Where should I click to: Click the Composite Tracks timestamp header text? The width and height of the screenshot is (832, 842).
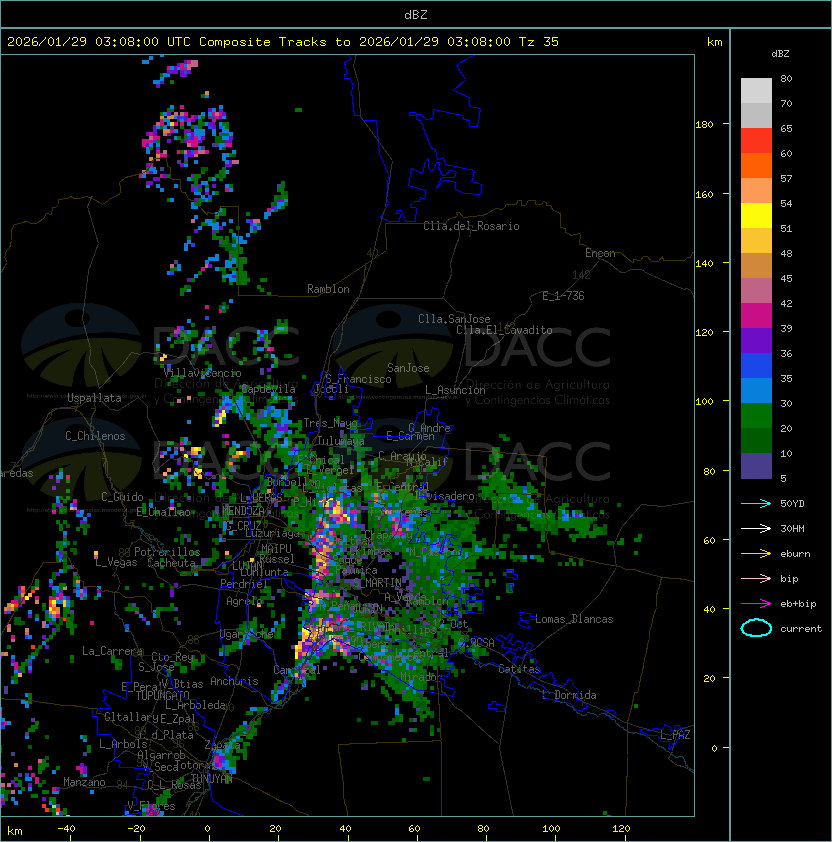[283, 42]
